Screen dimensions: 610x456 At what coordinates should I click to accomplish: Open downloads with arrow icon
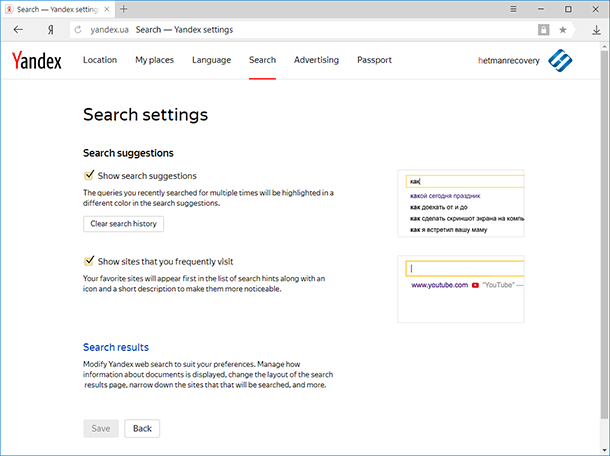click(596, 30)
